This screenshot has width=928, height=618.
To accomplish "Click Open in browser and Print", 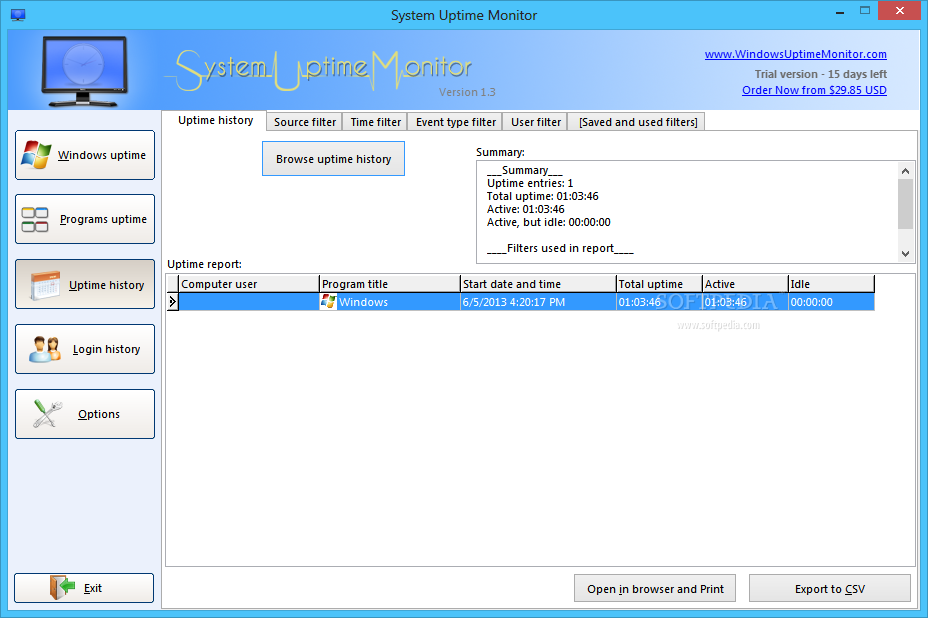I will (x=655, y=588).
